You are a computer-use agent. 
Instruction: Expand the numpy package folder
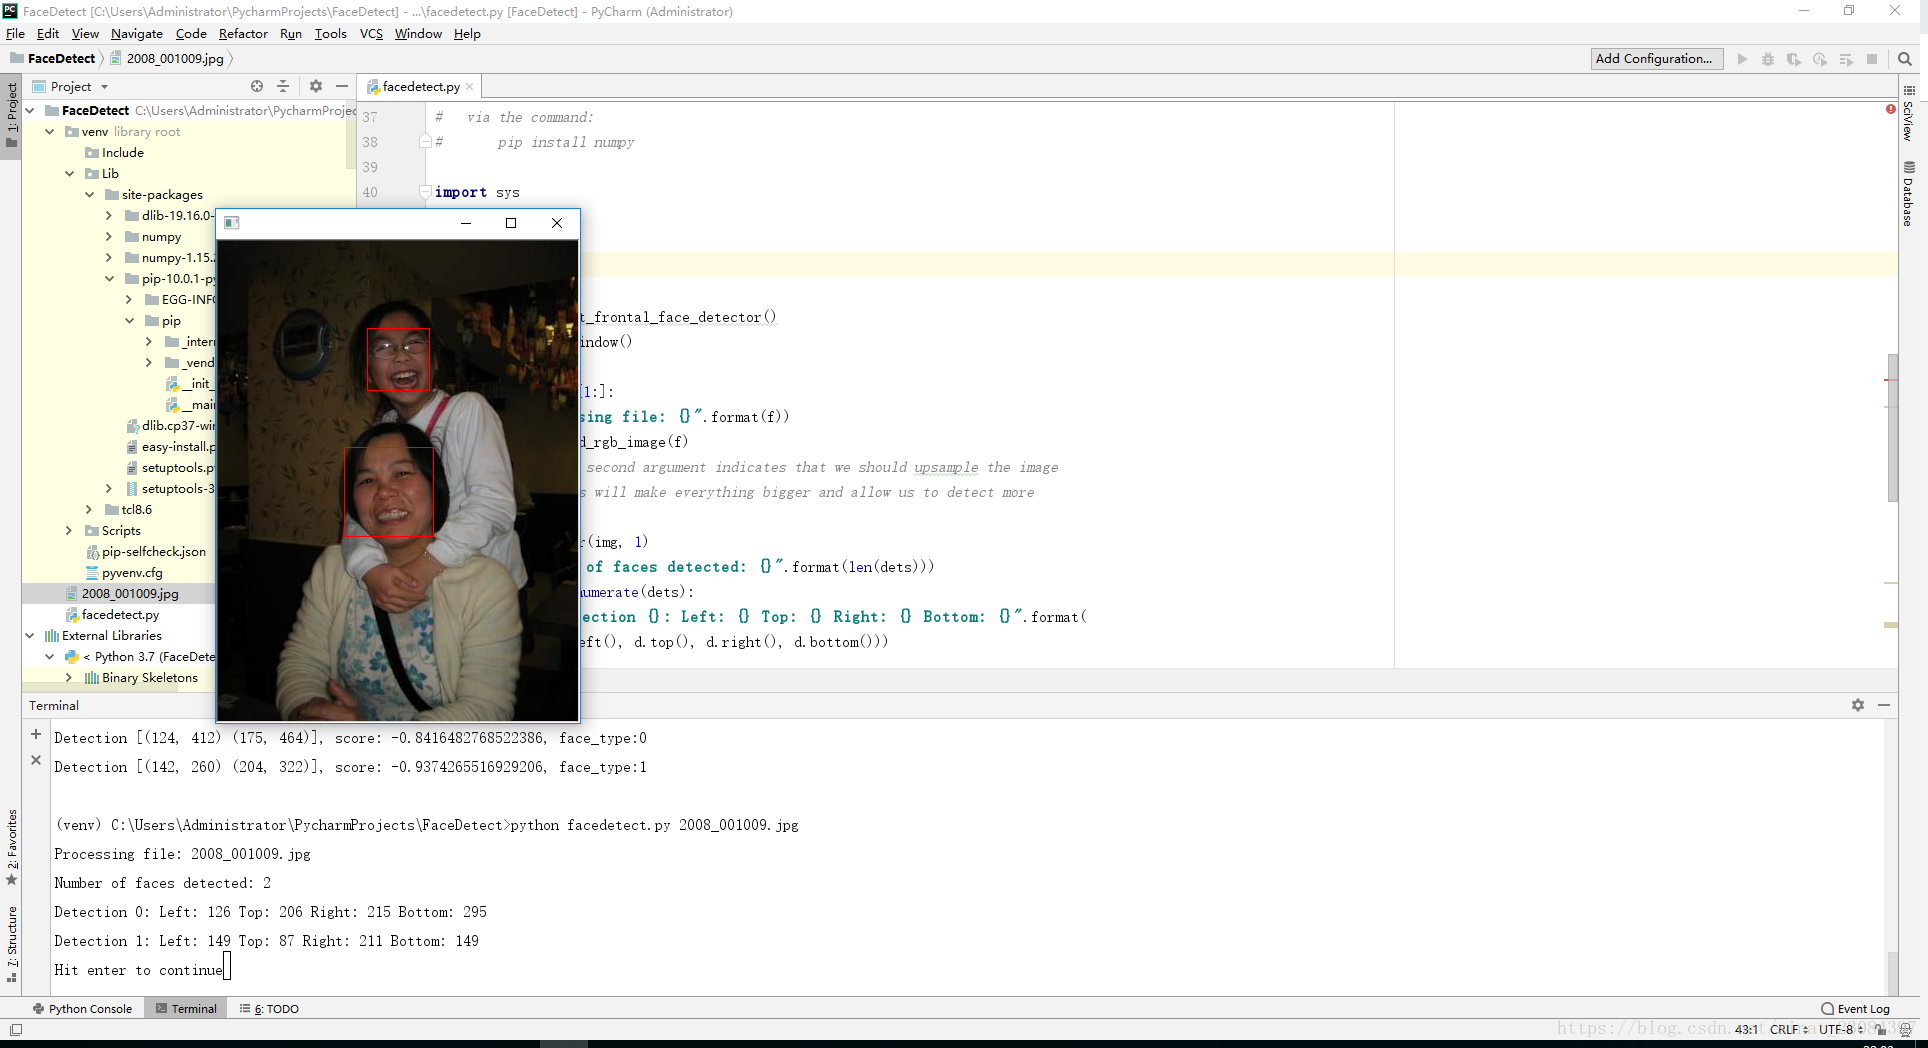(x=110, y=237)
